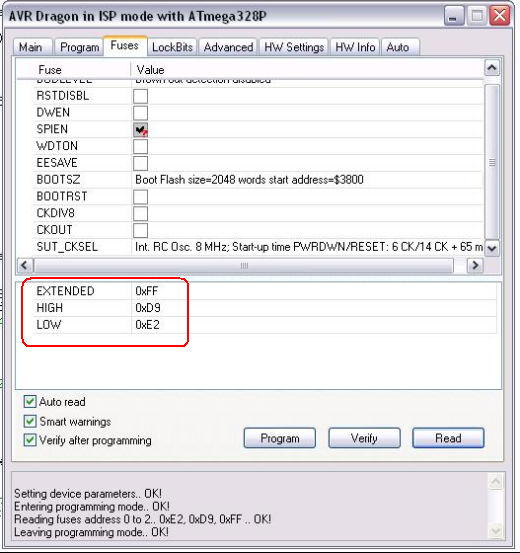This screenshot has height=553, width=520.
Task: Select the BOOTSZ fuse label
Action: [x=58, y=180]
